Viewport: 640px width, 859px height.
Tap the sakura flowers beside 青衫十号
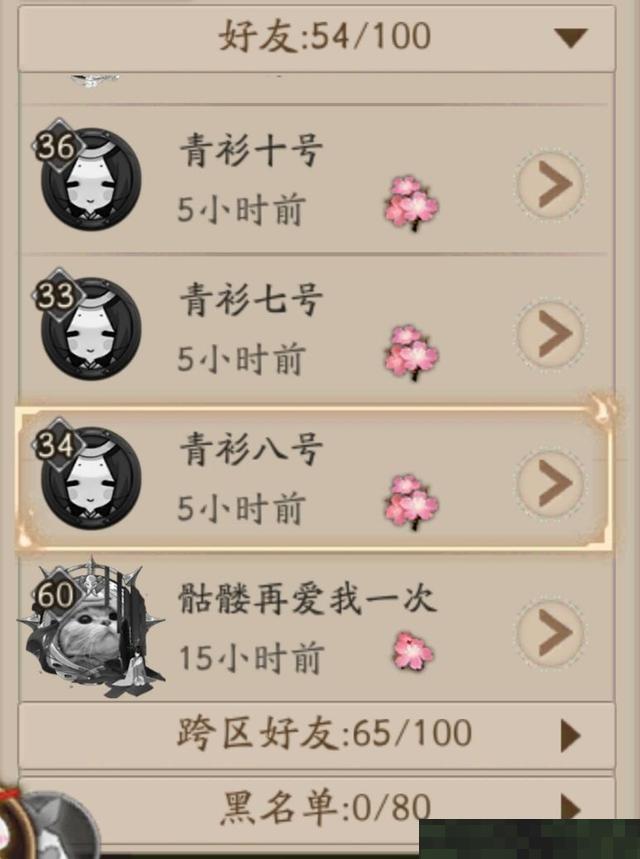(x=412, y=203)
